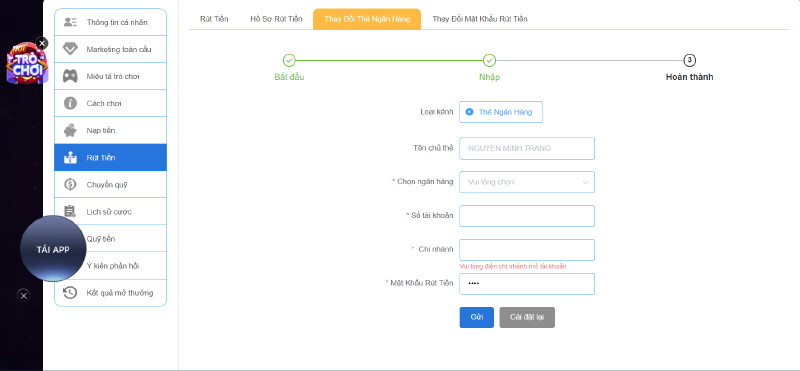Viewport: 800px width, 371px height.
Task: Open Cách chơi menu item
Action: pyautogui.click(x=111, y=103)
